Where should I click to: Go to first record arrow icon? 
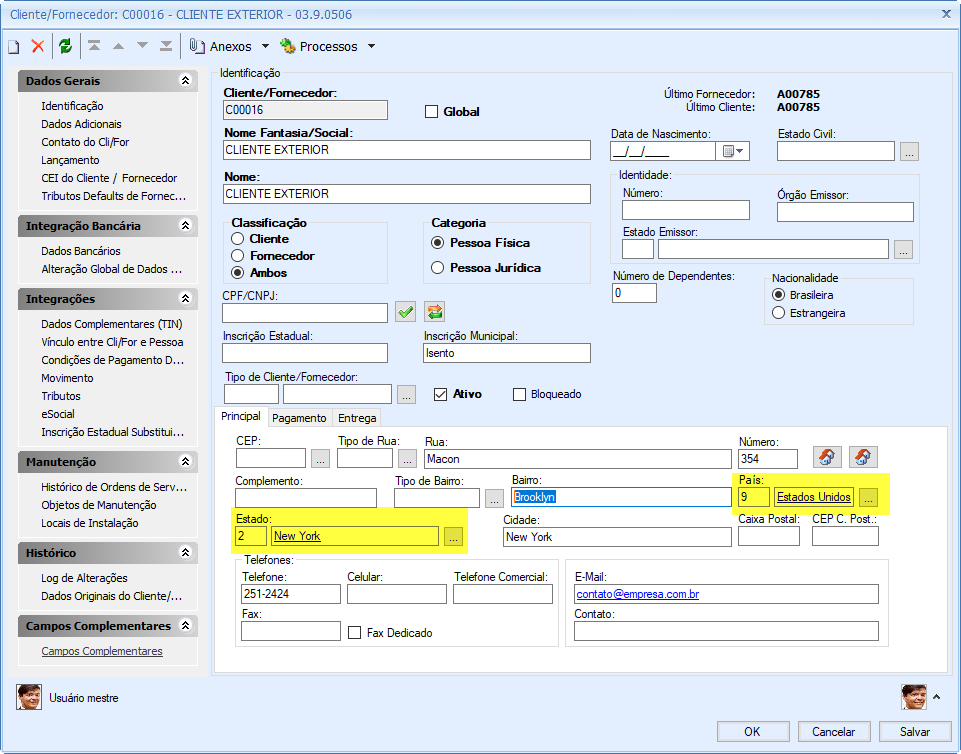click(94, 46)
